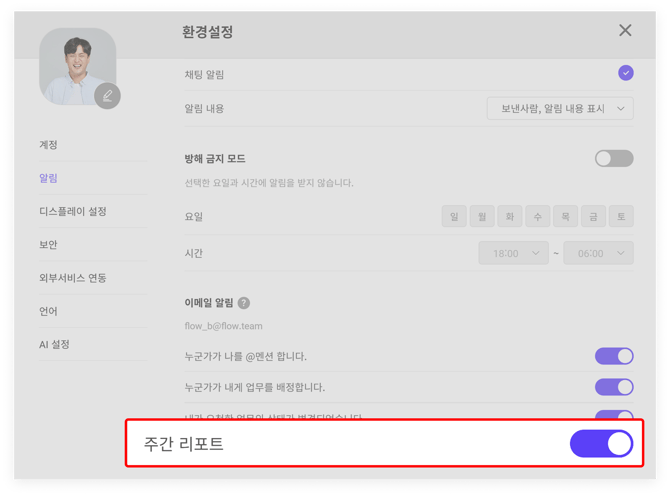Enable the 방해 금지 모드 toggle
The image size is (670, 496).
point(614,158)
